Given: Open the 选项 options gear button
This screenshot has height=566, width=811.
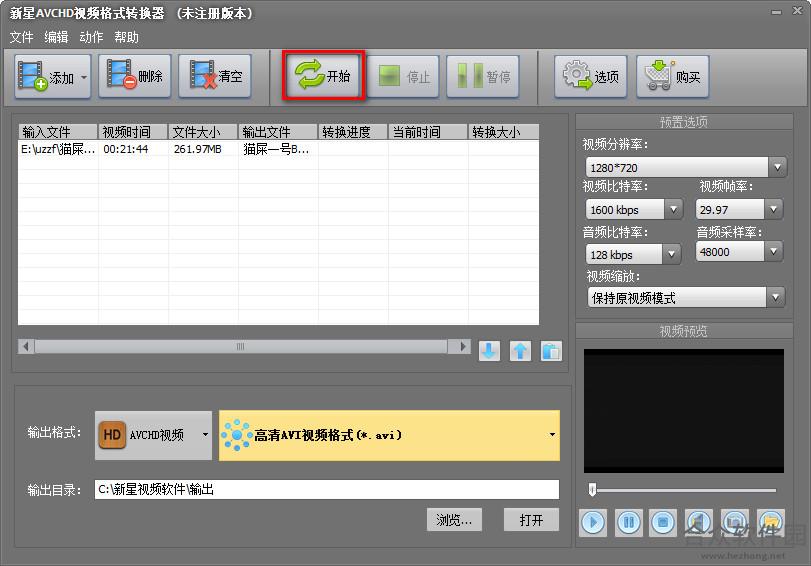Looking at the screenshot, I should (591, 77).
